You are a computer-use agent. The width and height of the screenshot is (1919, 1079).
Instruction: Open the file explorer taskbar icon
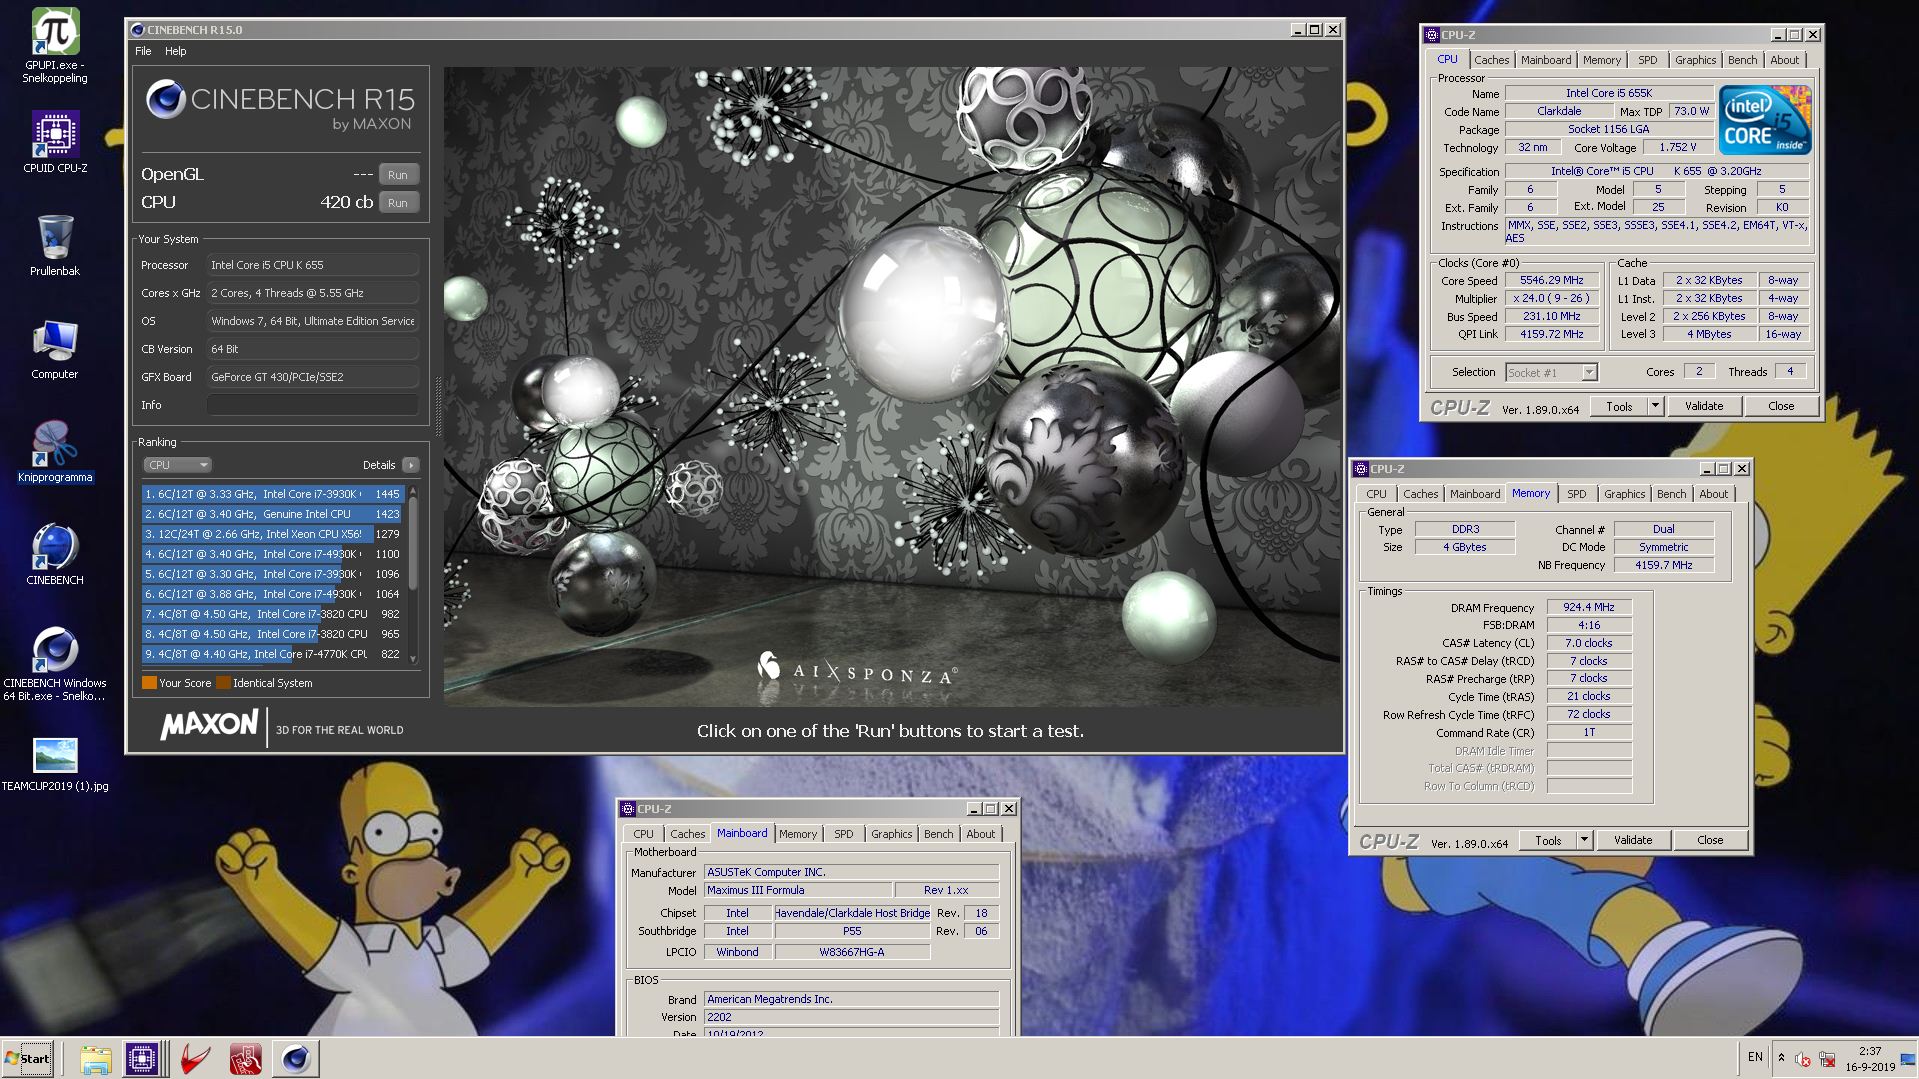96,1059
